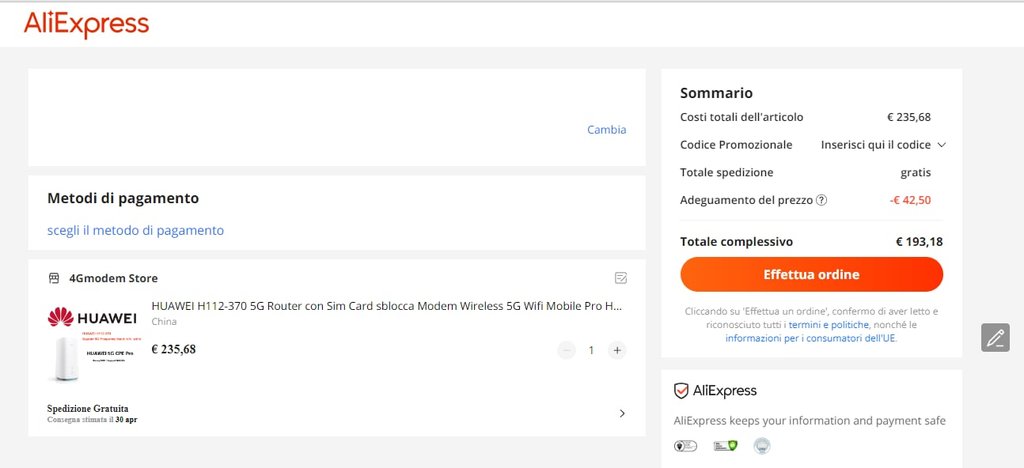Screen dimensions: 1024x468
Task: Click the Huawei router product thumbnail
Action: click(92, 343)
